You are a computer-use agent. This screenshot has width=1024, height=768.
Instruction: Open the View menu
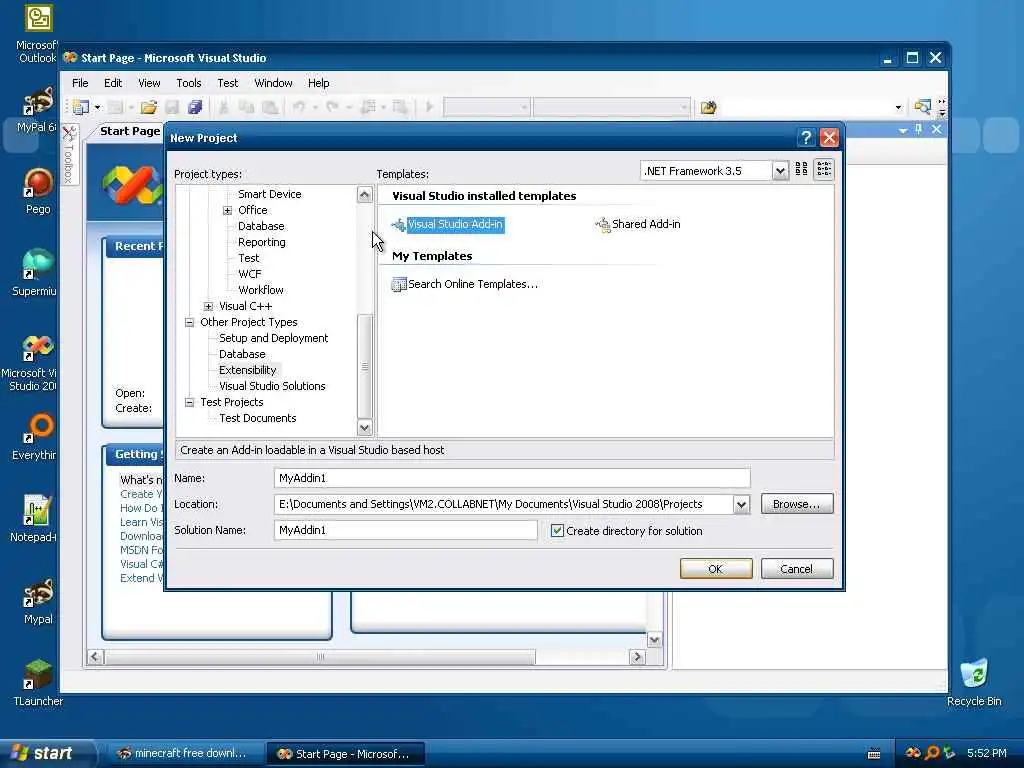(149, 83)
